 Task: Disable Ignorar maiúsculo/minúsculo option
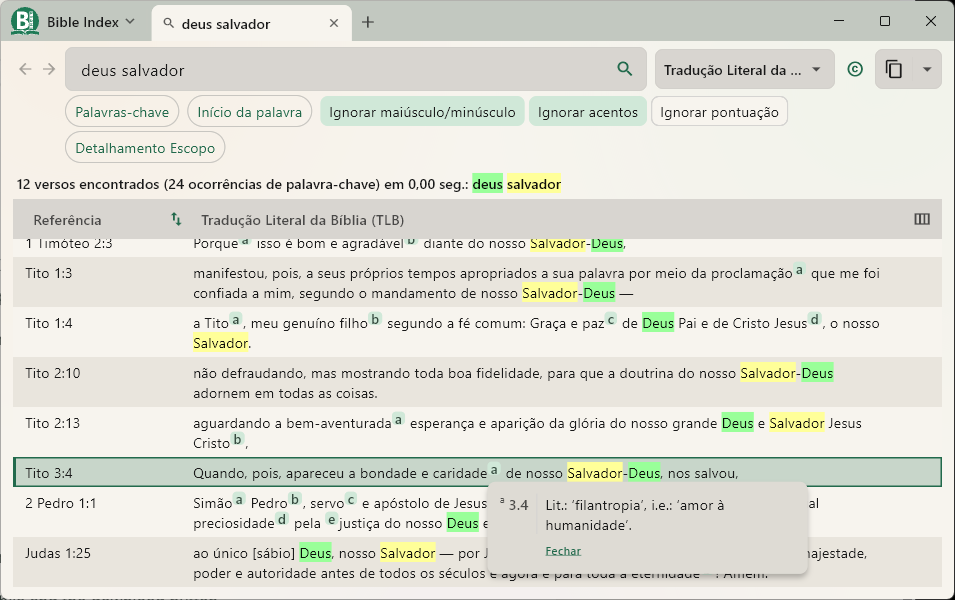422,111
